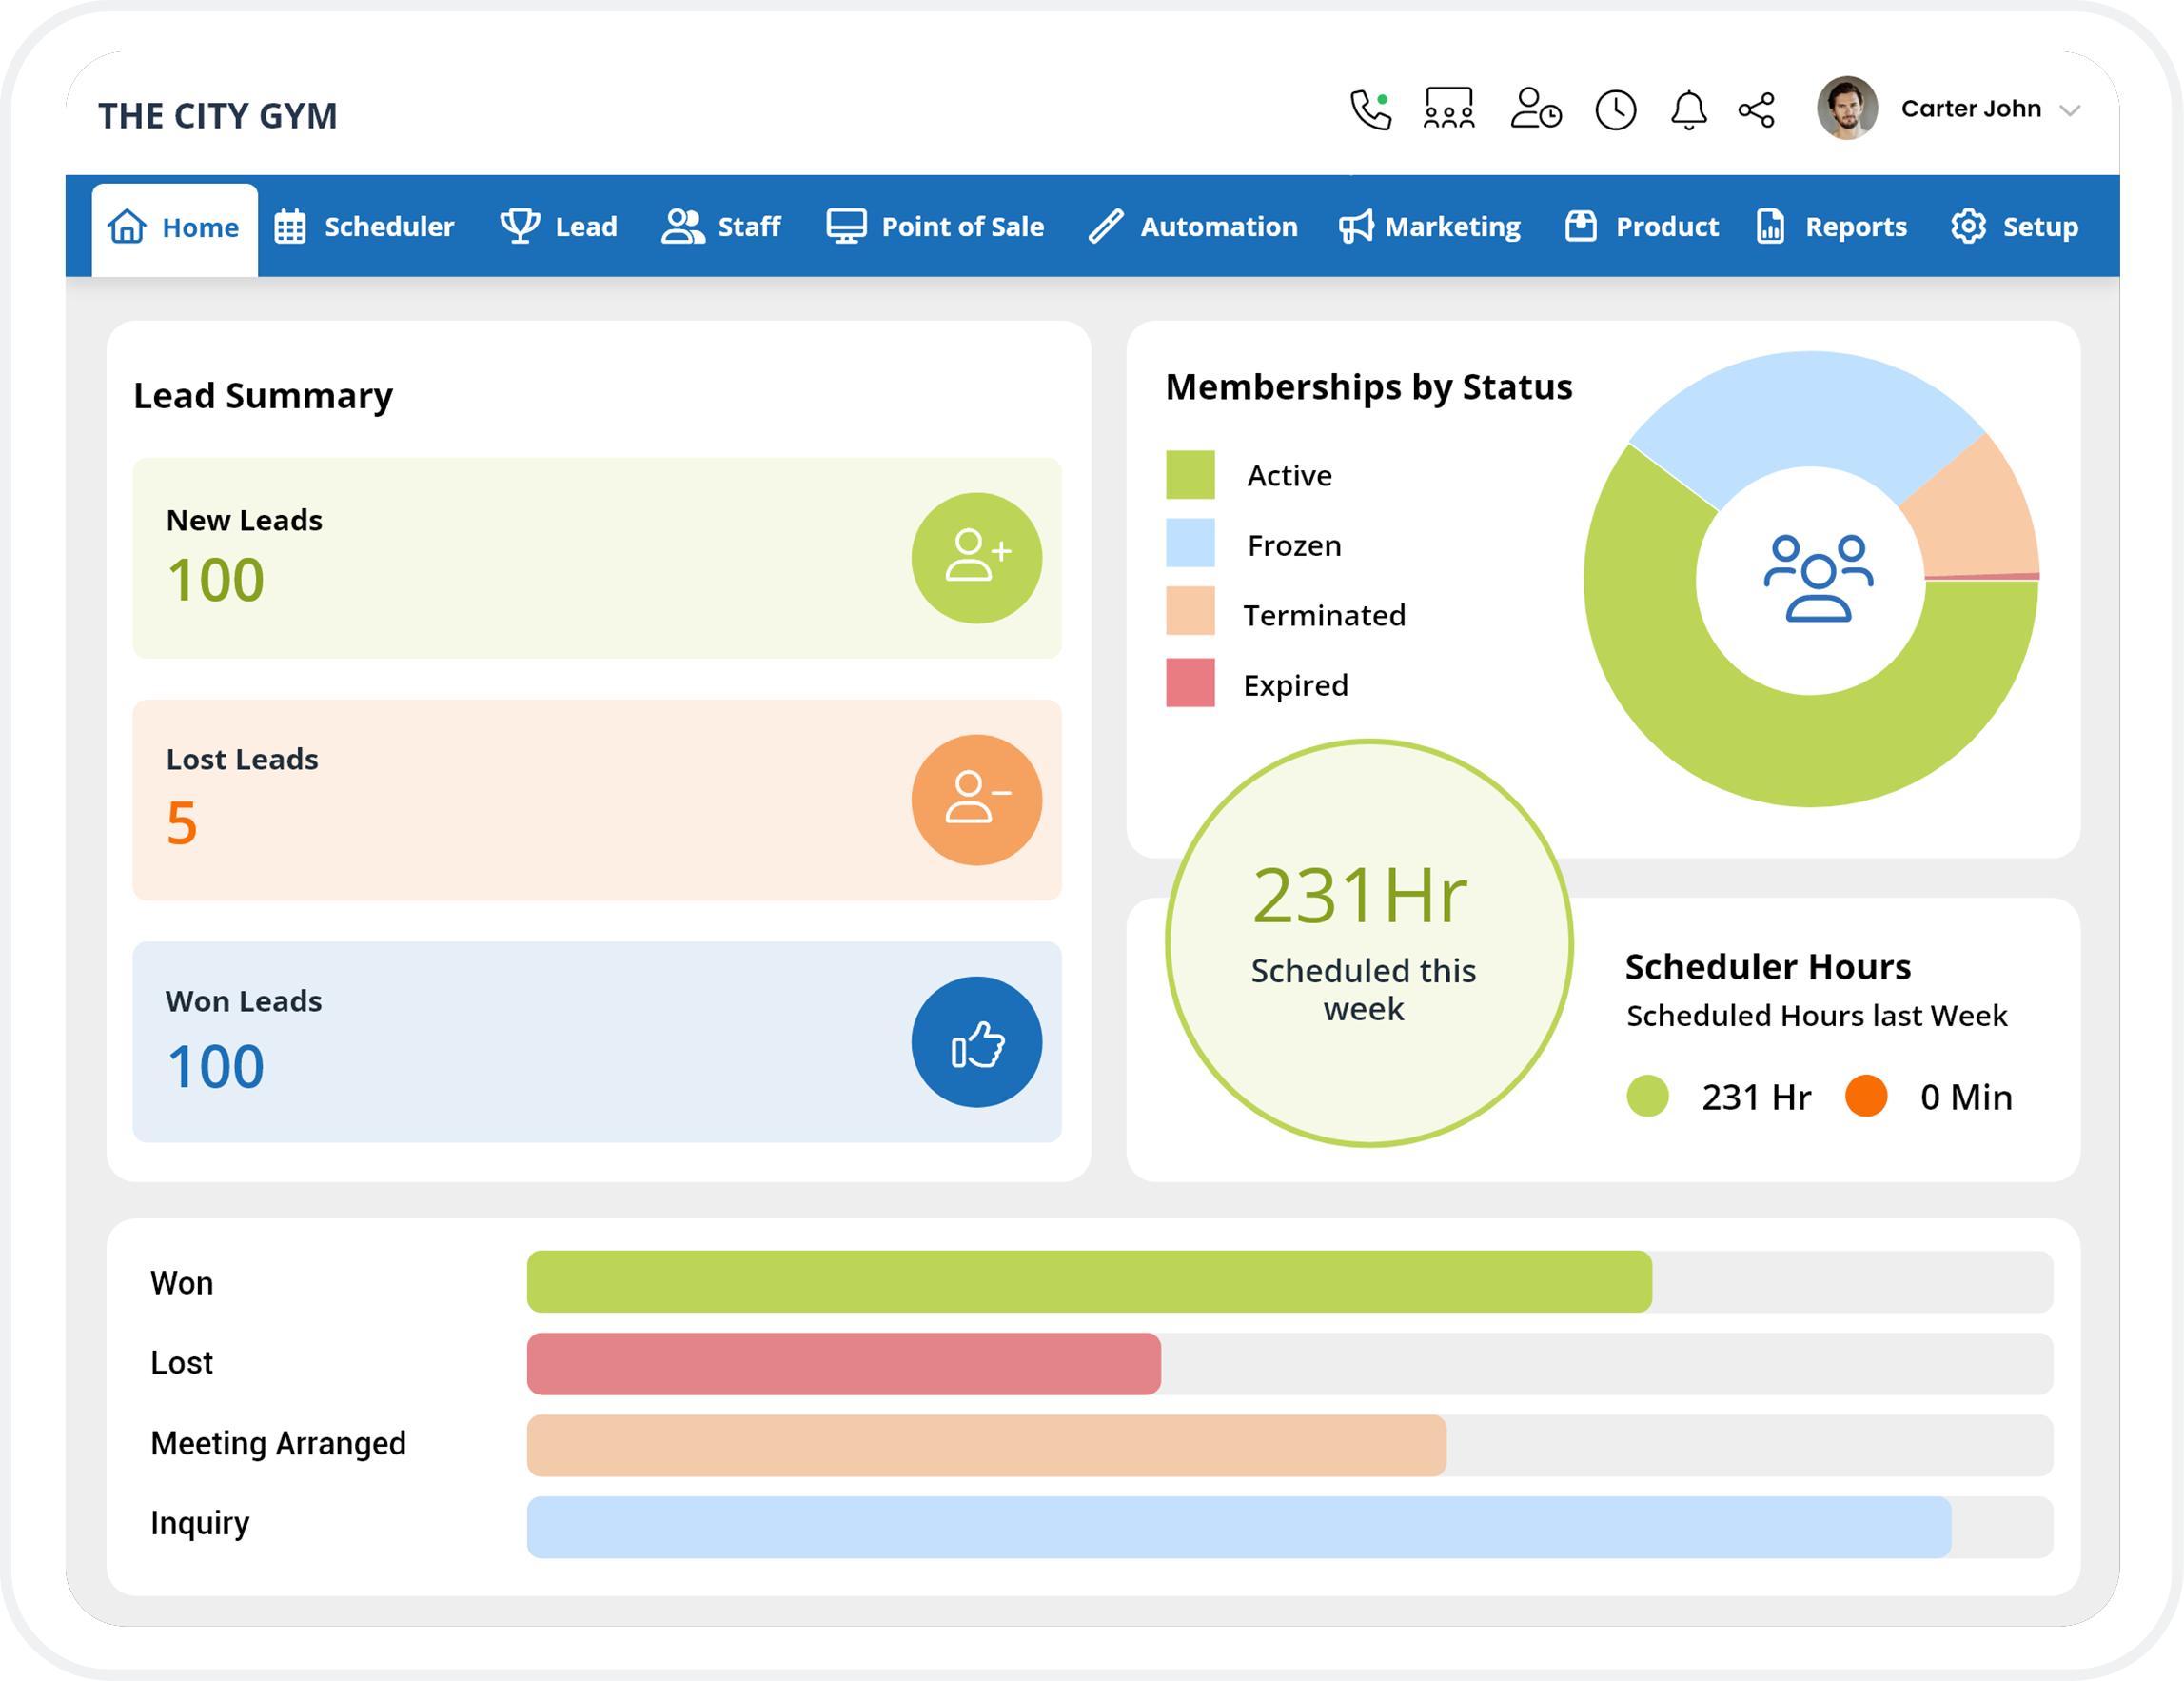
Task: Navigate to Point of Sale
Action: tap(936, 226)
